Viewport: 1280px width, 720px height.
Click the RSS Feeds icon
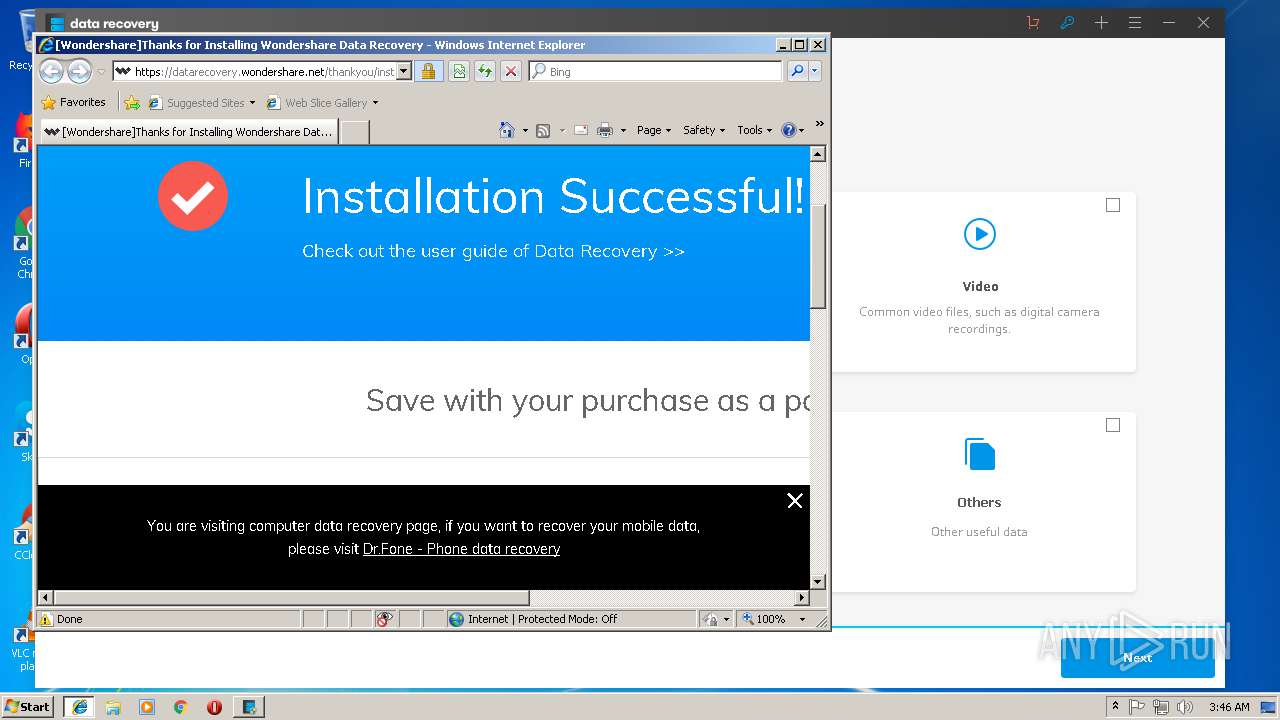pos(543,130)
